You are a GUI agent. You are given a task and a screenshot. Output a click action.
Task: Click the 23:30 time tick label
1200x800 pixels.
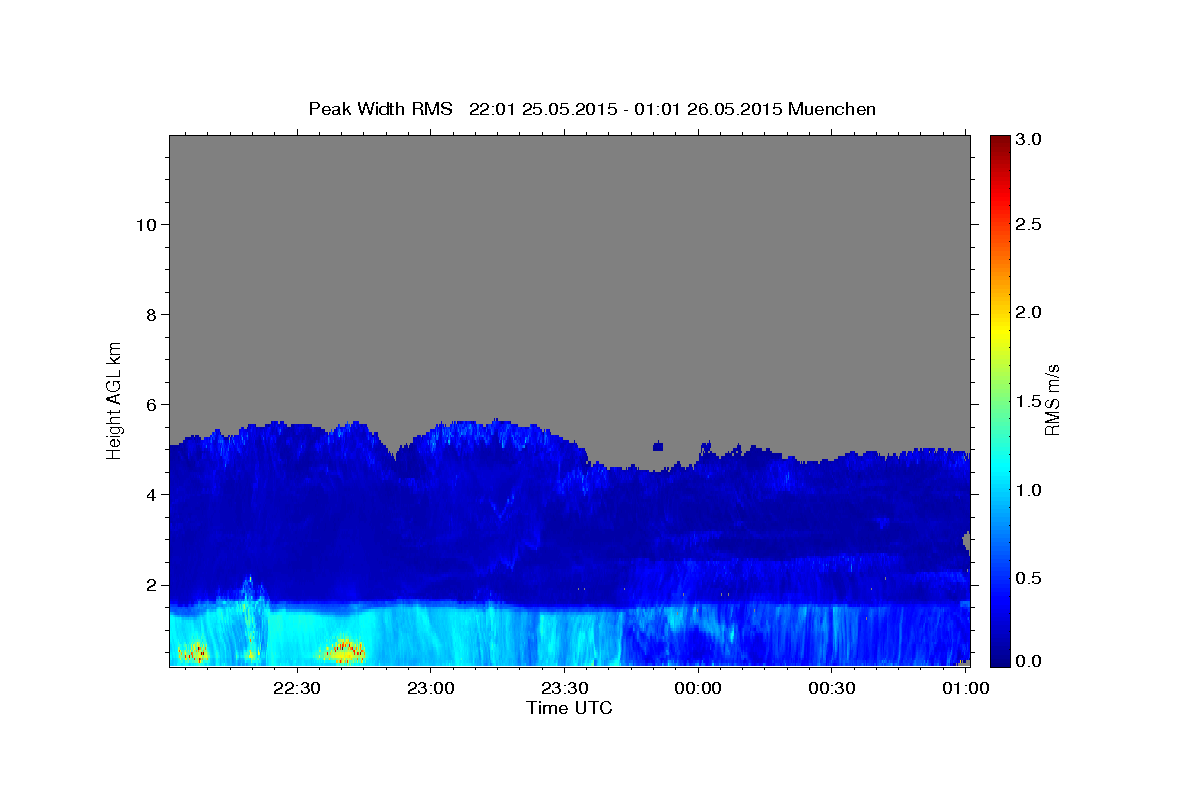[x=564, y=688]
